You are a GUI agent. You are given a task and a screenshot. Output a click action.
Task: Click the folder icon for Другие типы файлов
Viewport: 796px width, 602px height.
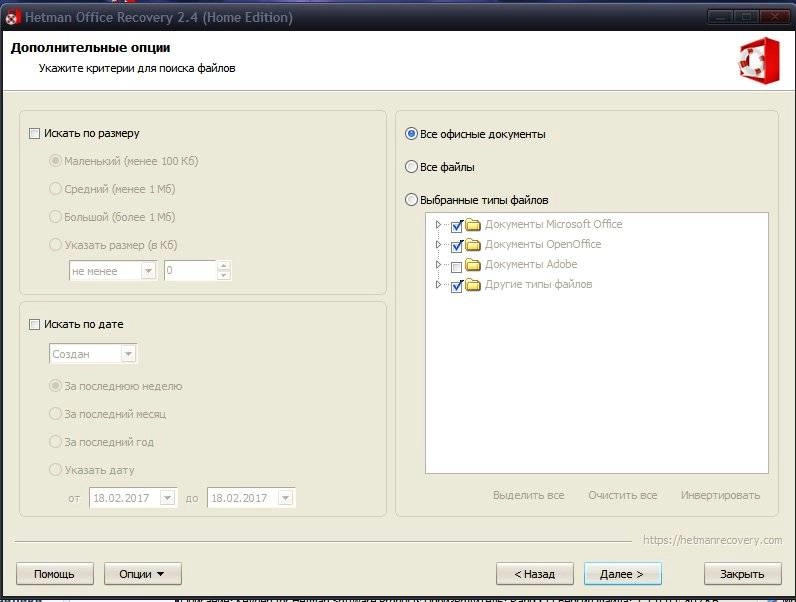click(x=473, y=285)
